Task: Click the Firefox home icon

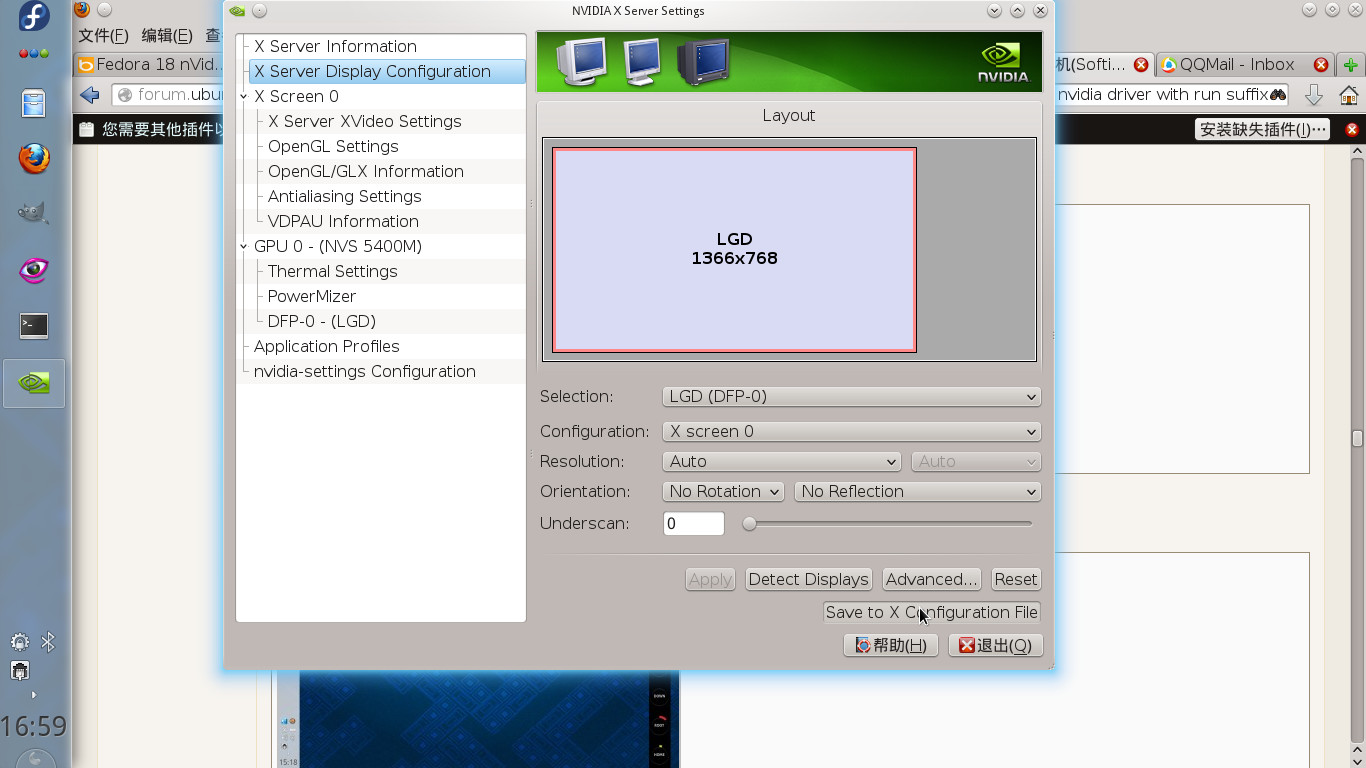Action: pos(1348,95)
